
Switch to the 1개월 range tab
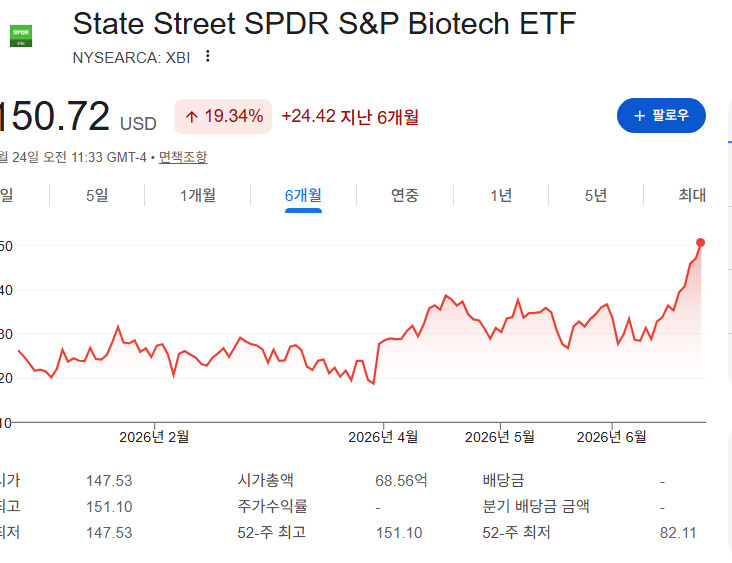click(198, 195)
